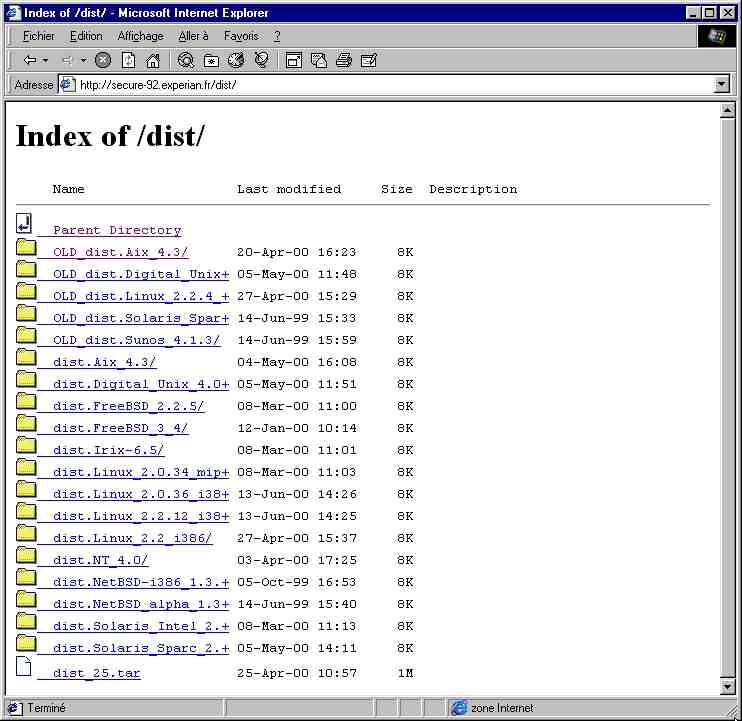This screenshot has height=721, width=742.
Task: Open the Favorites folder toolbar icon
Action: [x=211, y=61]
